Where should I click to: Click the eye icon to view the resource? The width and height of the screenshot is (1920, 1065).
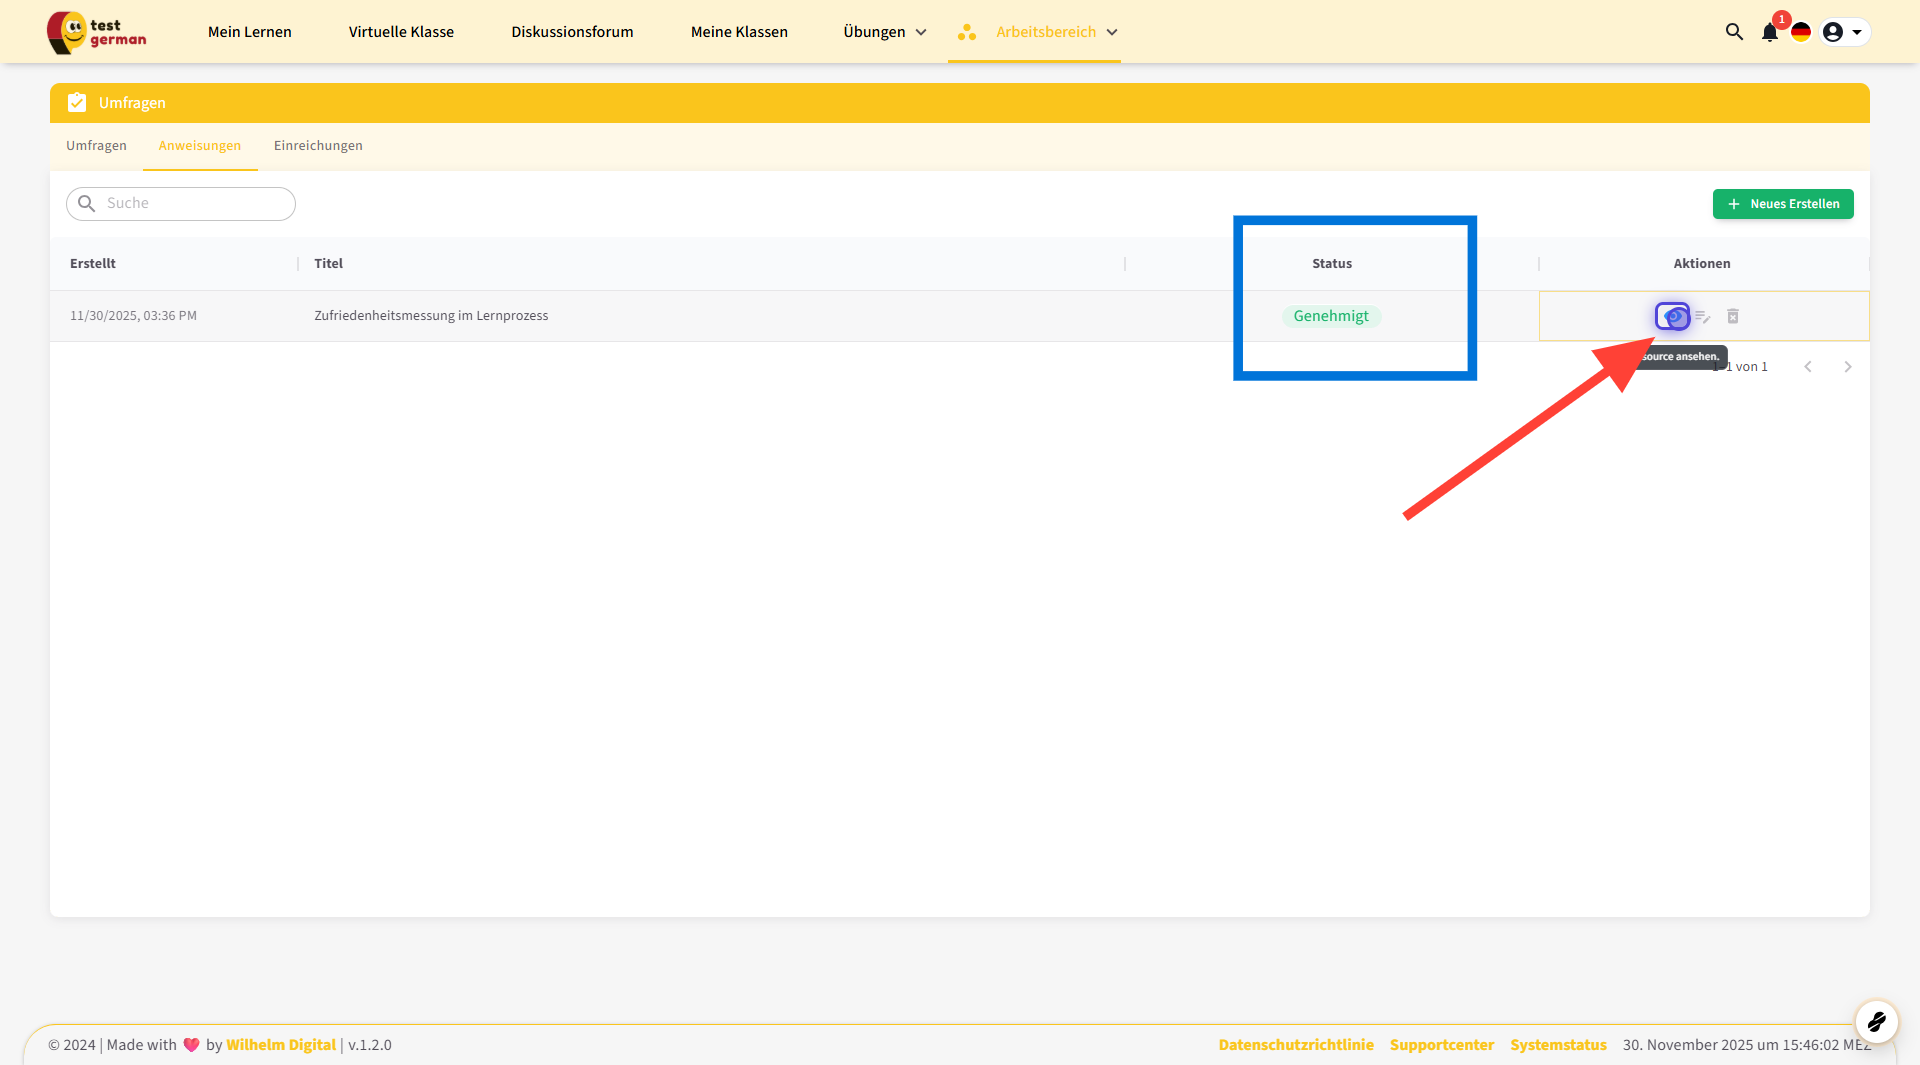point(1672,317)
